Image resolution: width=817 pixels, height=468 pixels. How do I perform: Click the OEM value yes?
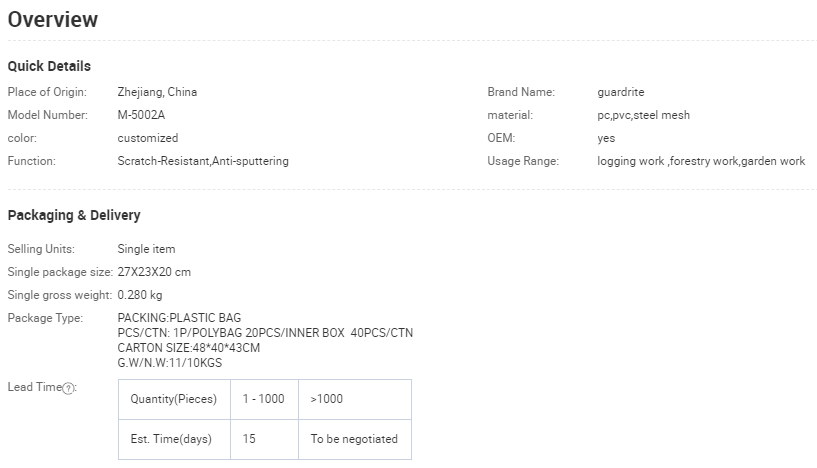click(x=606, y=138)
